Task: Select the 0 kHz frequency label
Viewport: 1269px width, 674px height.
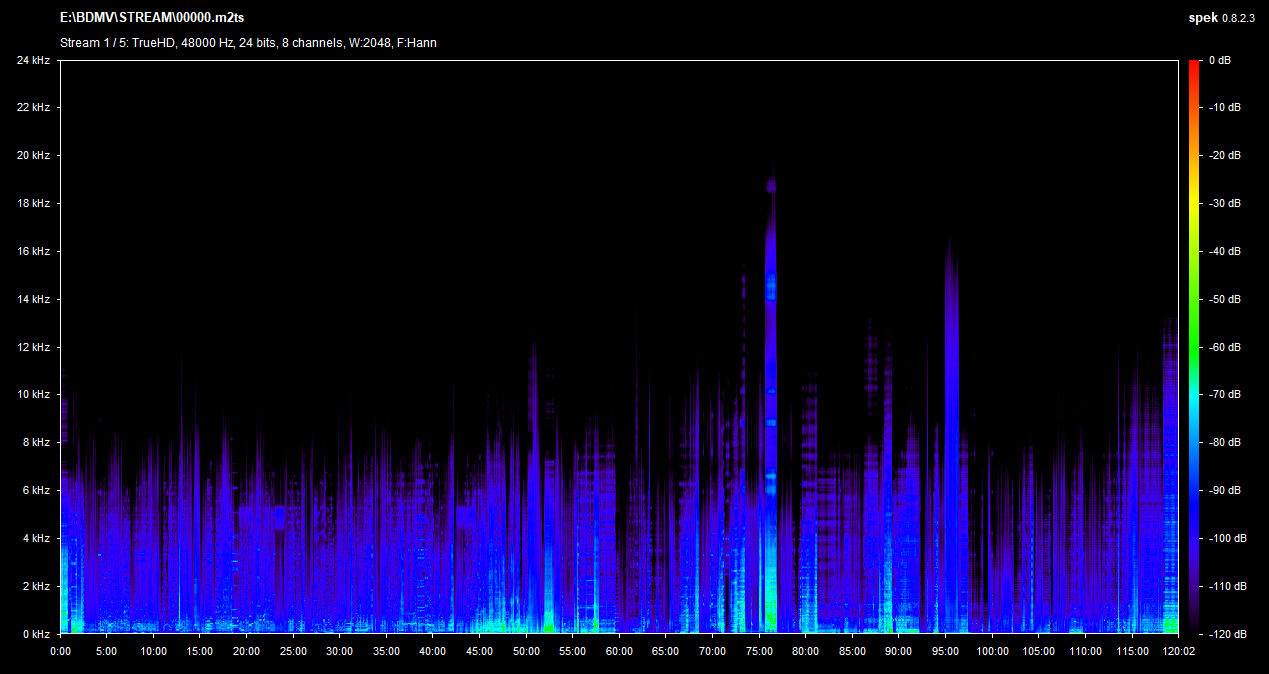Action: point(36,635)
